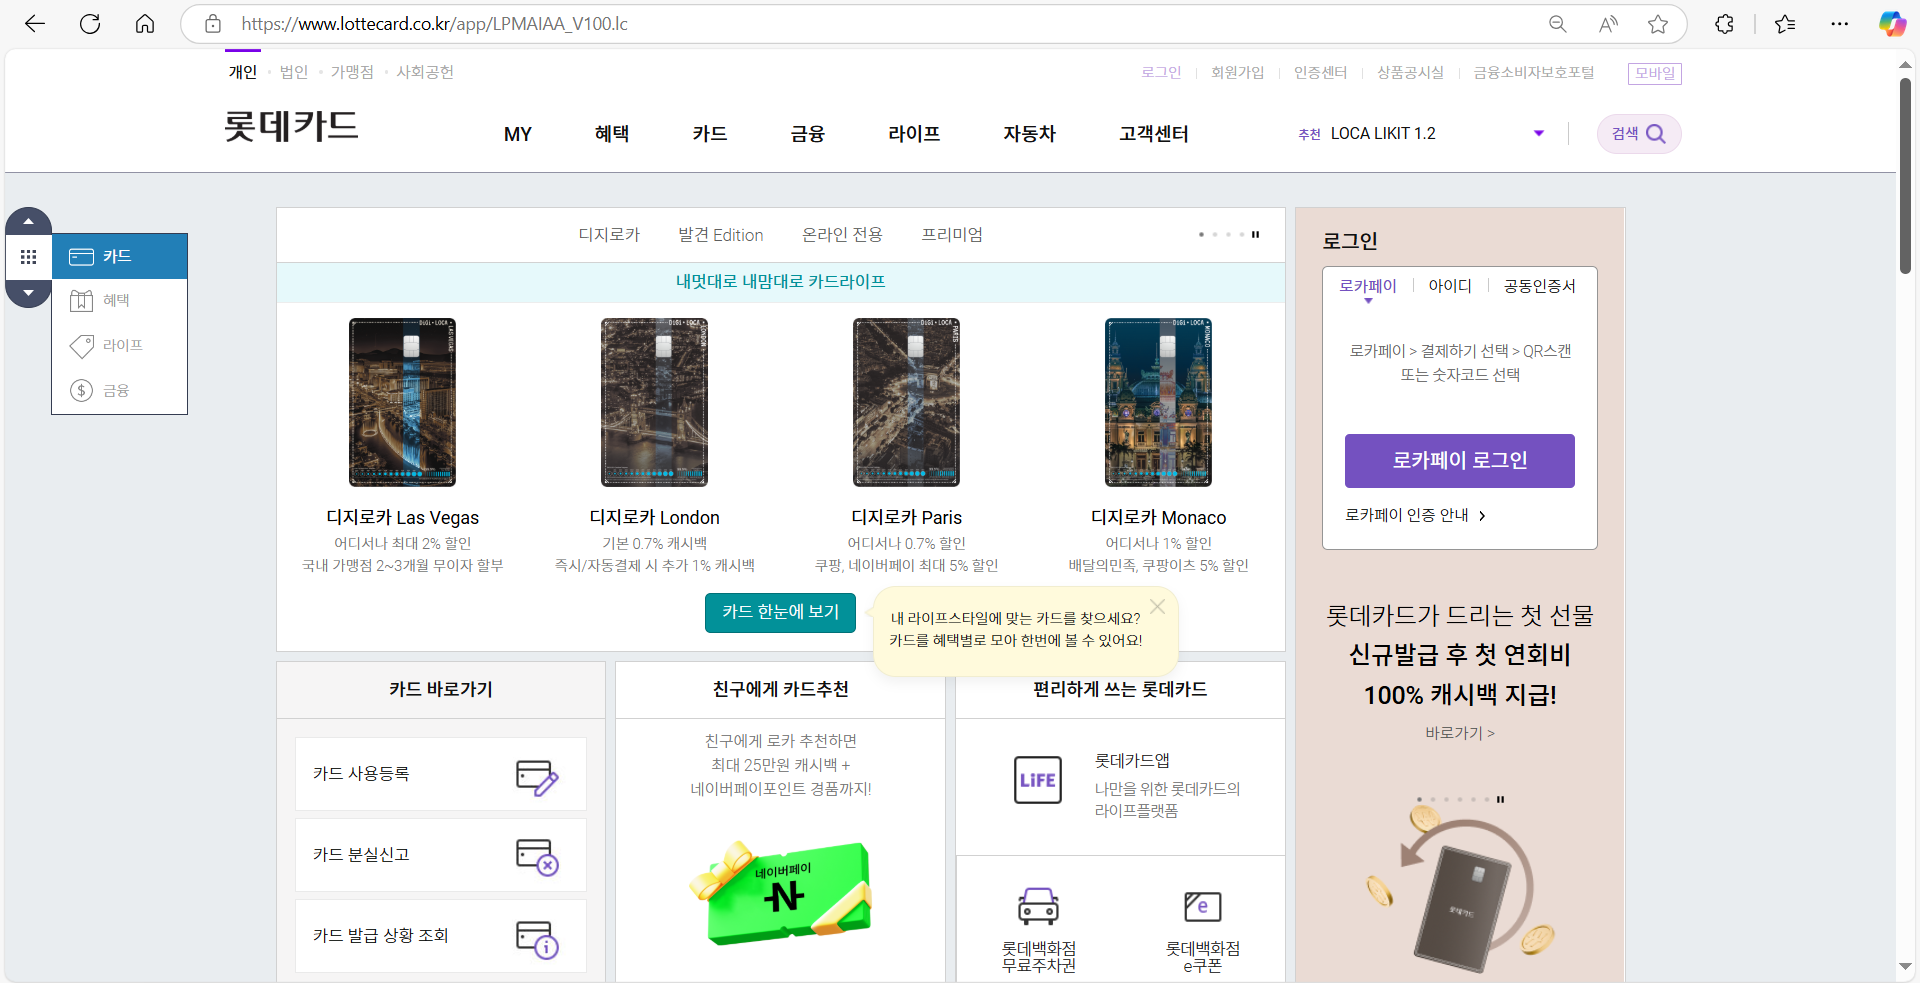Expand the side quick menu with the down arrow
Screen dimensions: 1920x983
click(x=28, y=293)
